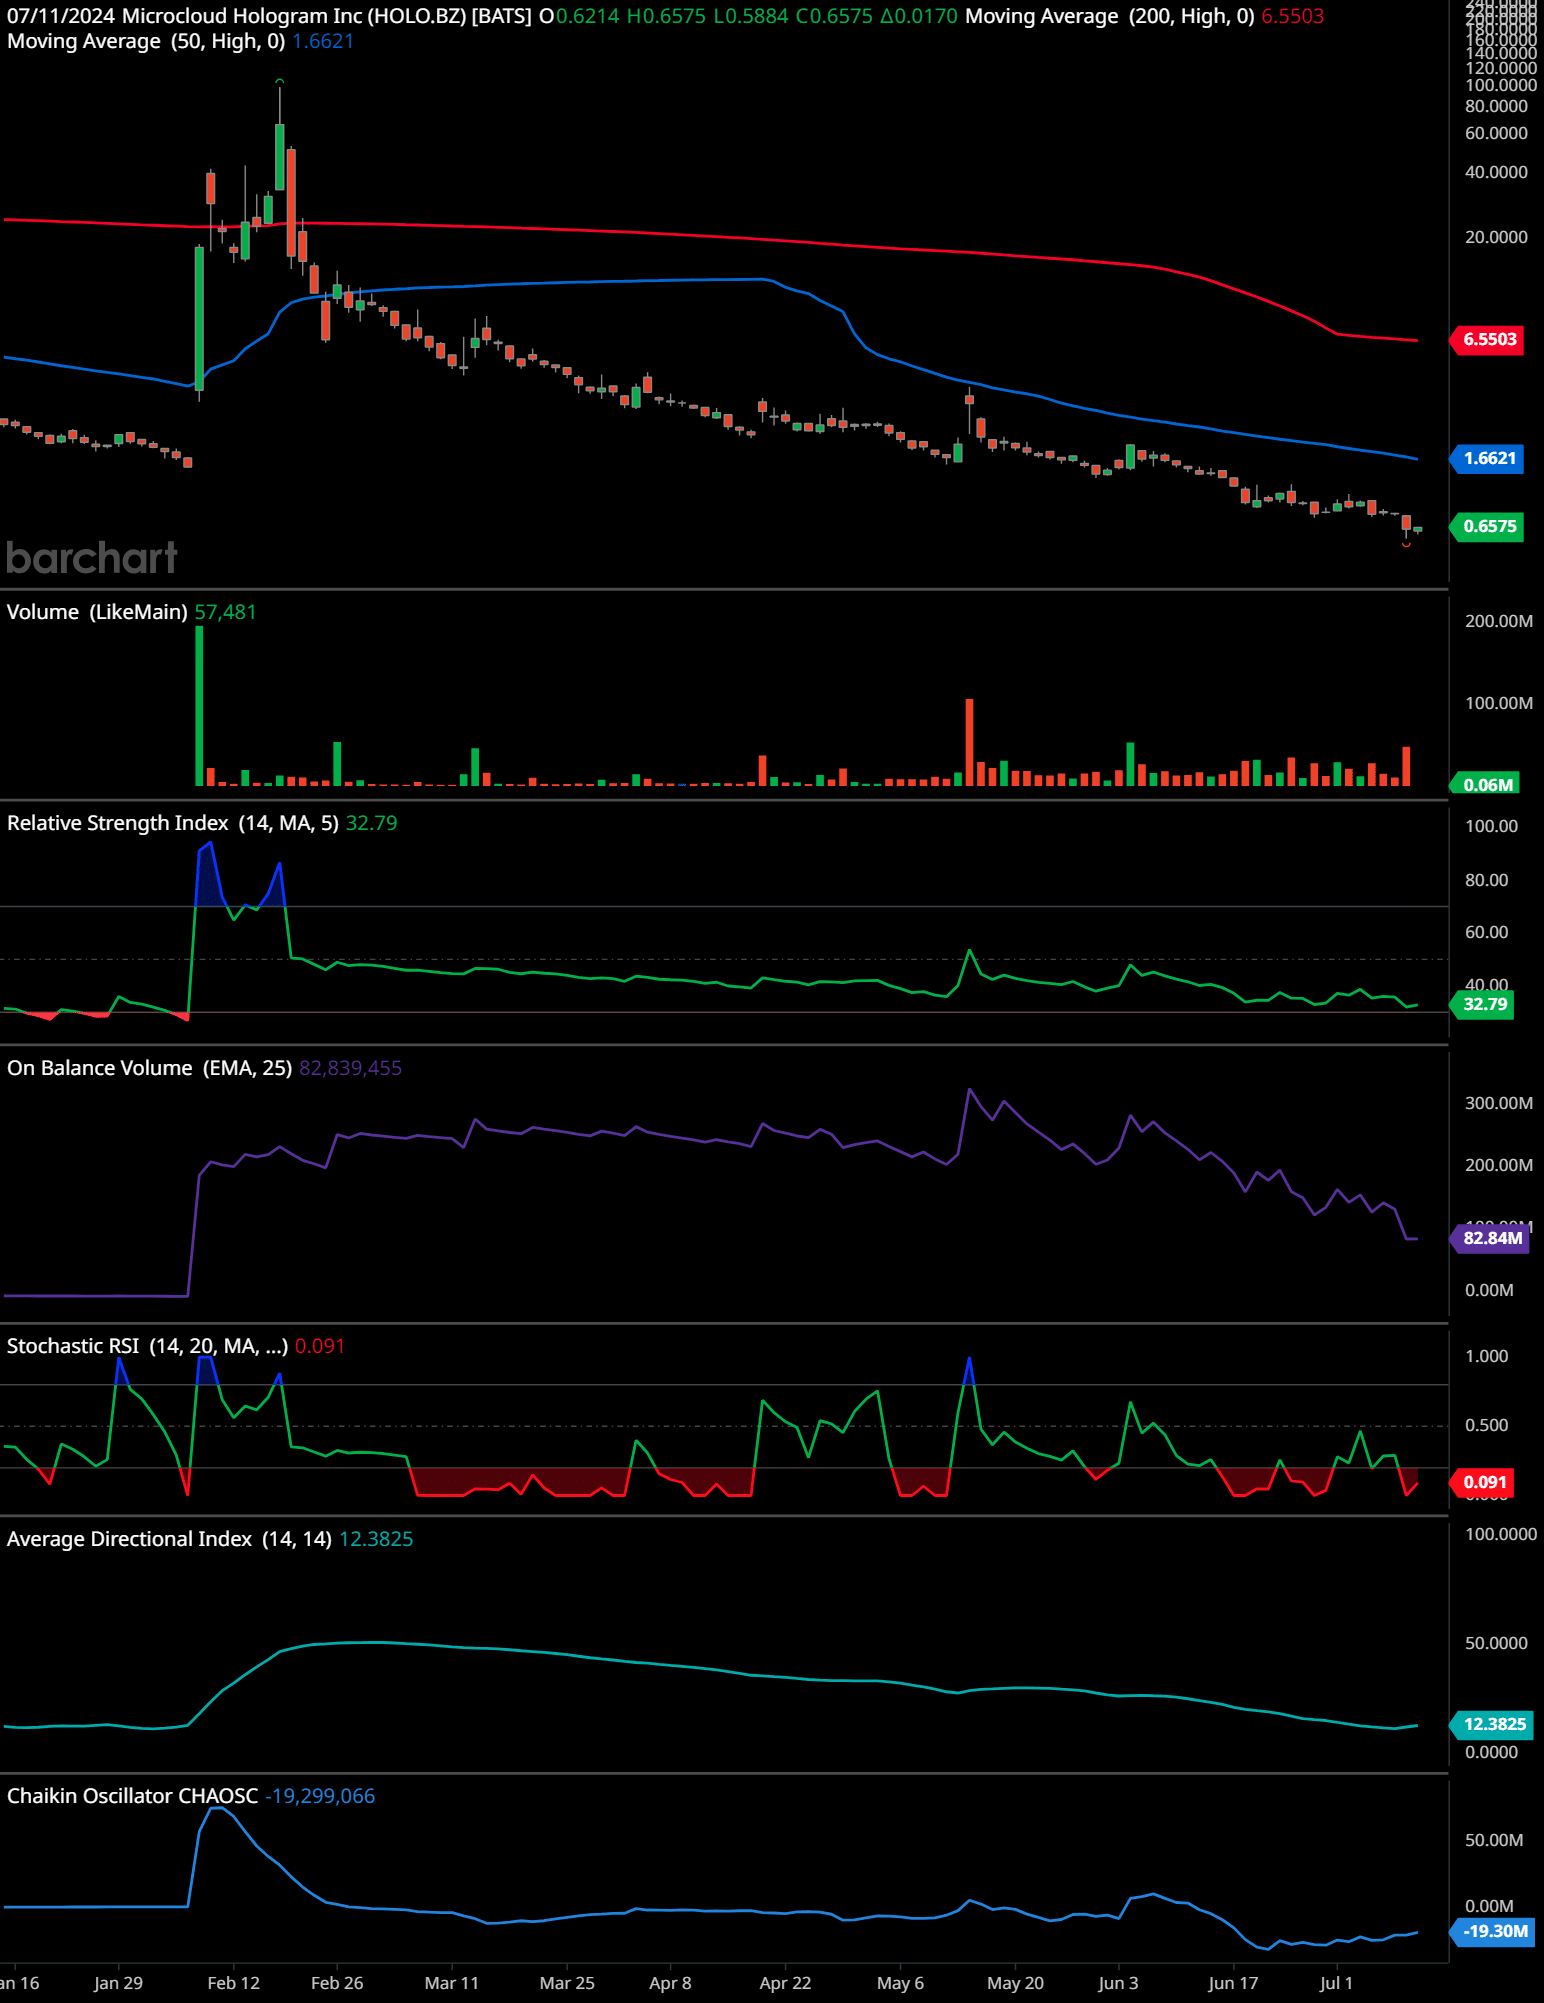Click the Jun 17 date axis label
Image resolution: width=1544 pixels, height=2003 pixels.
coord(1233,1983)
